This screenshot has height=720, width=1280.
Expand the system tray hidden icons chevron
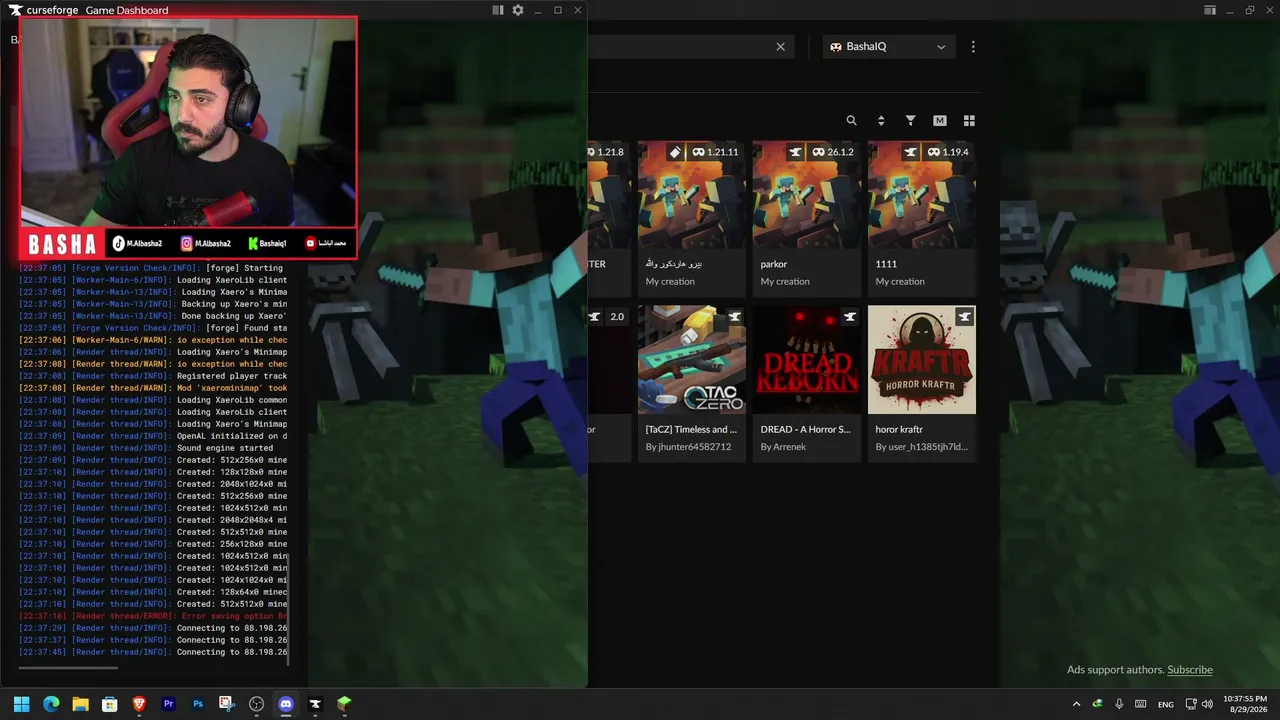[x=1077, y=704]
